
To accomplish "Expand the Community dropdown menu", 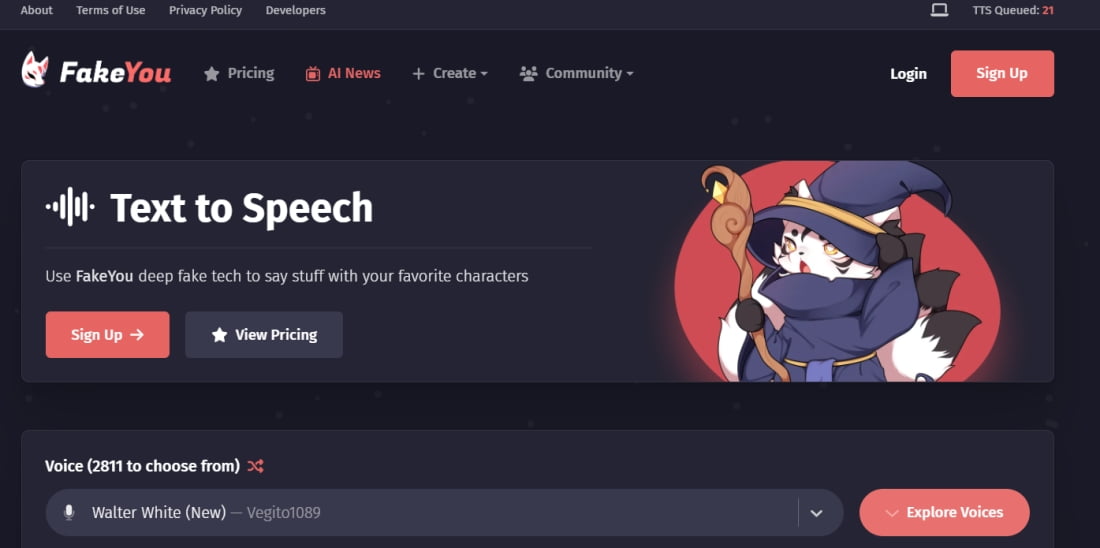I will pos(577,74).
